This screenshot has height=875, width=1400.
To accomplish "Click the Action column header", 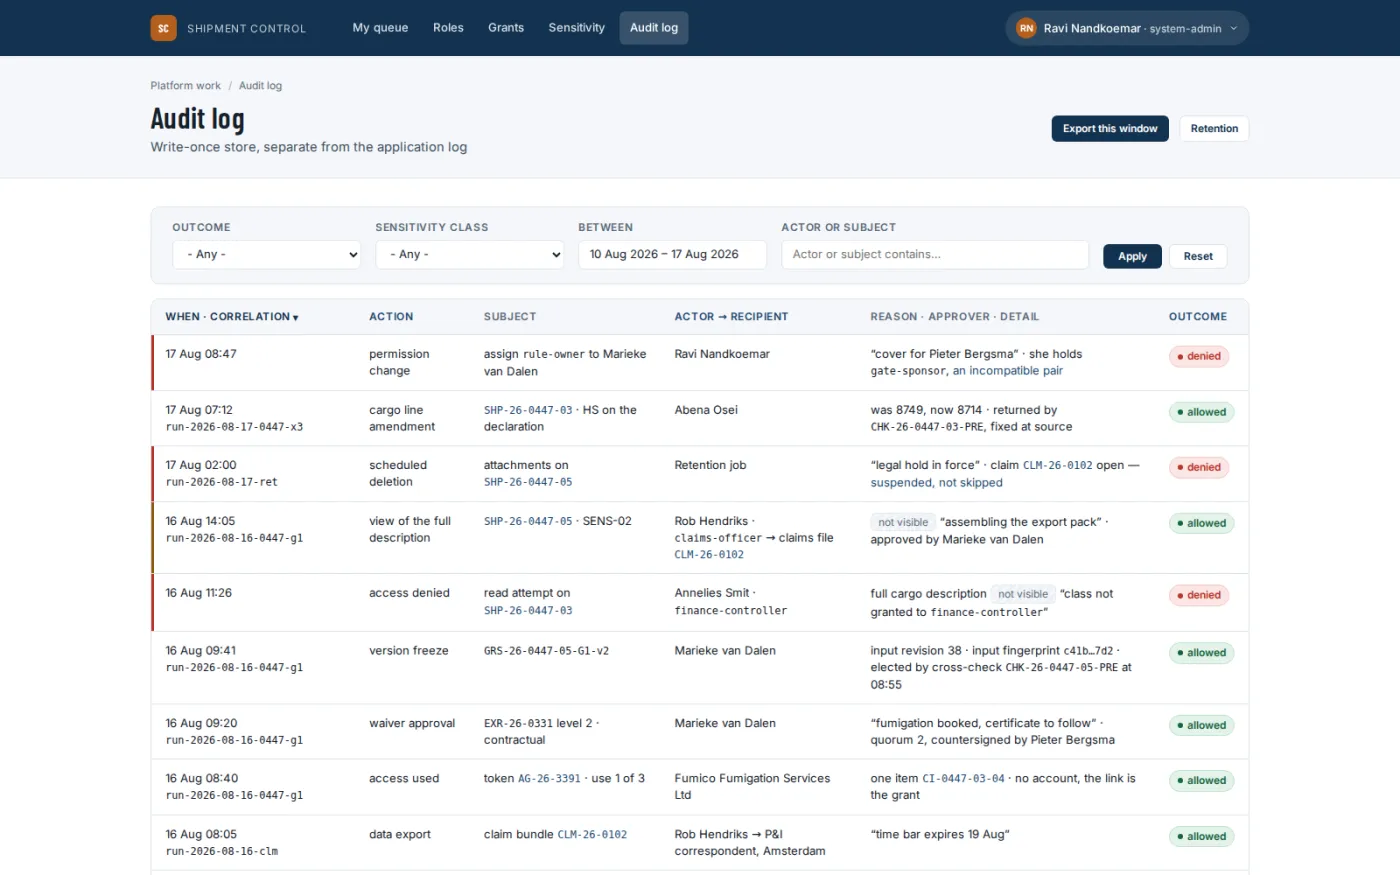I will click(391, 317).
